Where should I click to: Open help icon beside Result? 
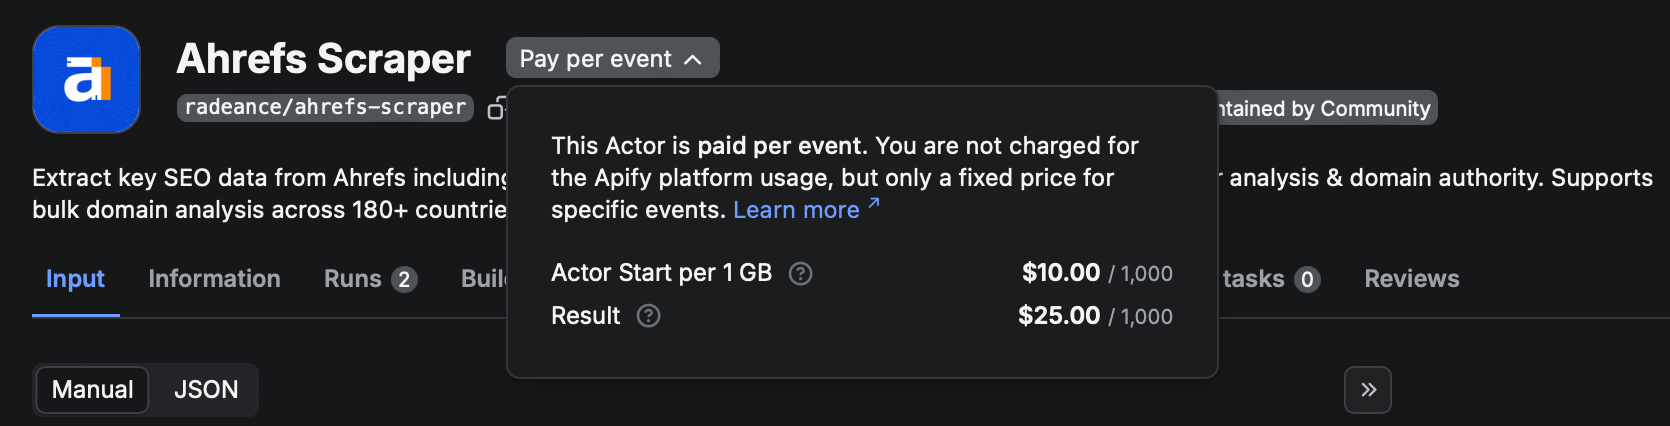(648, 316)
